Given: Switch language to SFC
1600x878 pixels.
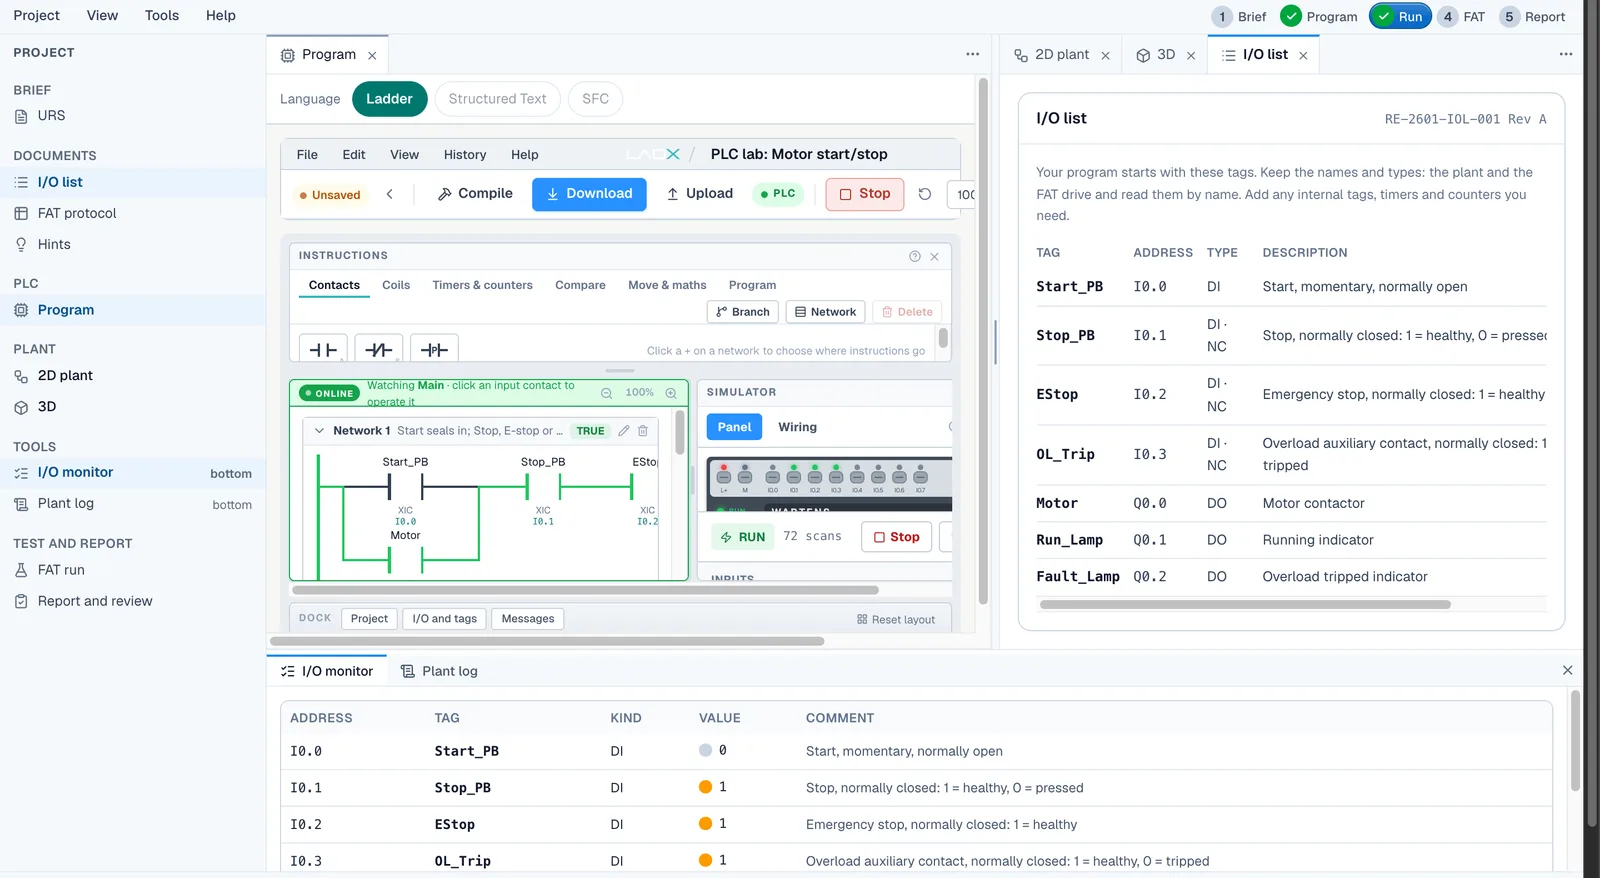Looking at the screenshot, I should click(595, 99).
